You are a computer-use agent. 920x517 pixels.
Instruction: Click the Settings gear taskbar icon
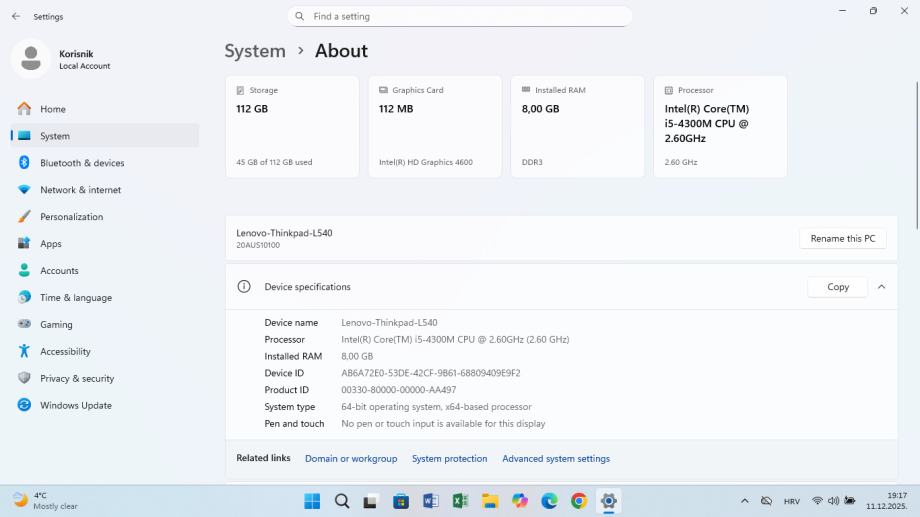point(608,501)
